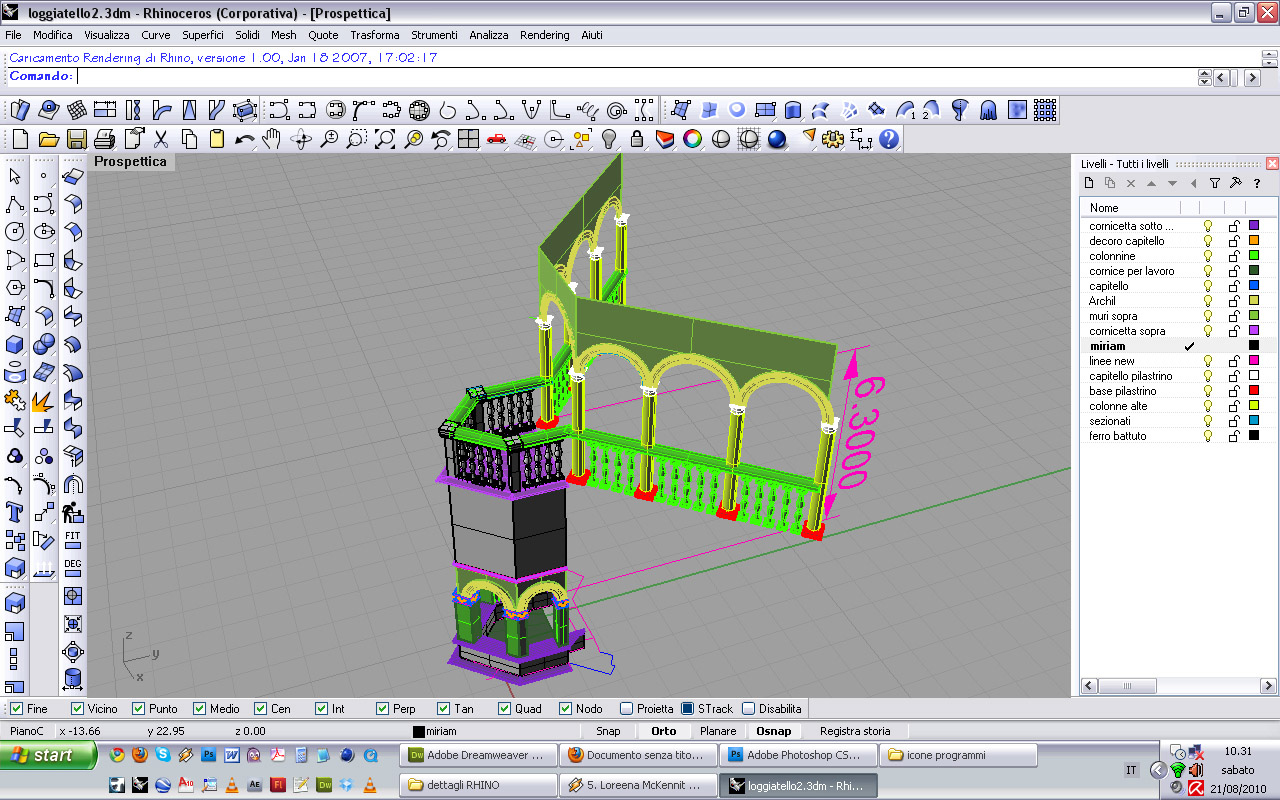This screenshot has height=800, width=1280.
Task: Hide the colonnine layer via its bulb
Action: 1208,256
